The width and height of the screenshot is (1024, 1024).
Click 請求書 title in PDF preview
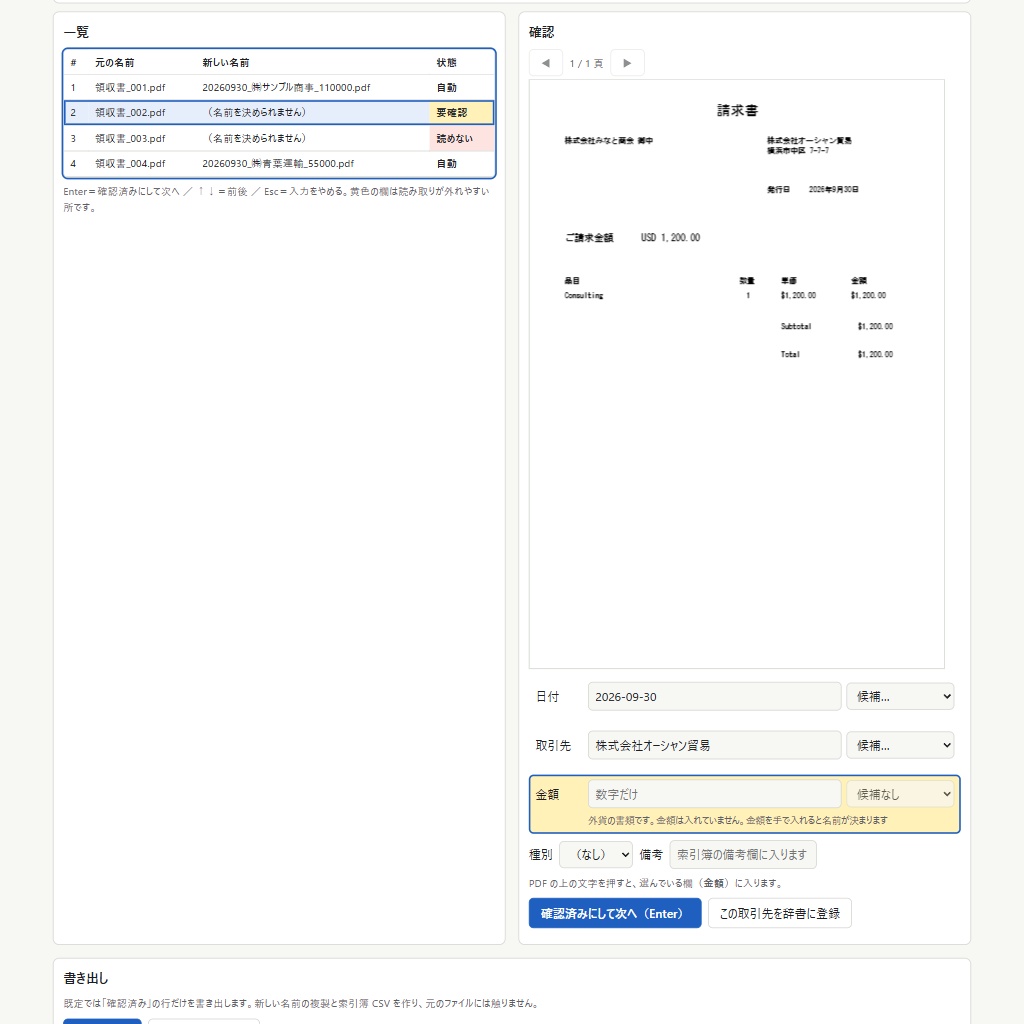coord(737,110)
